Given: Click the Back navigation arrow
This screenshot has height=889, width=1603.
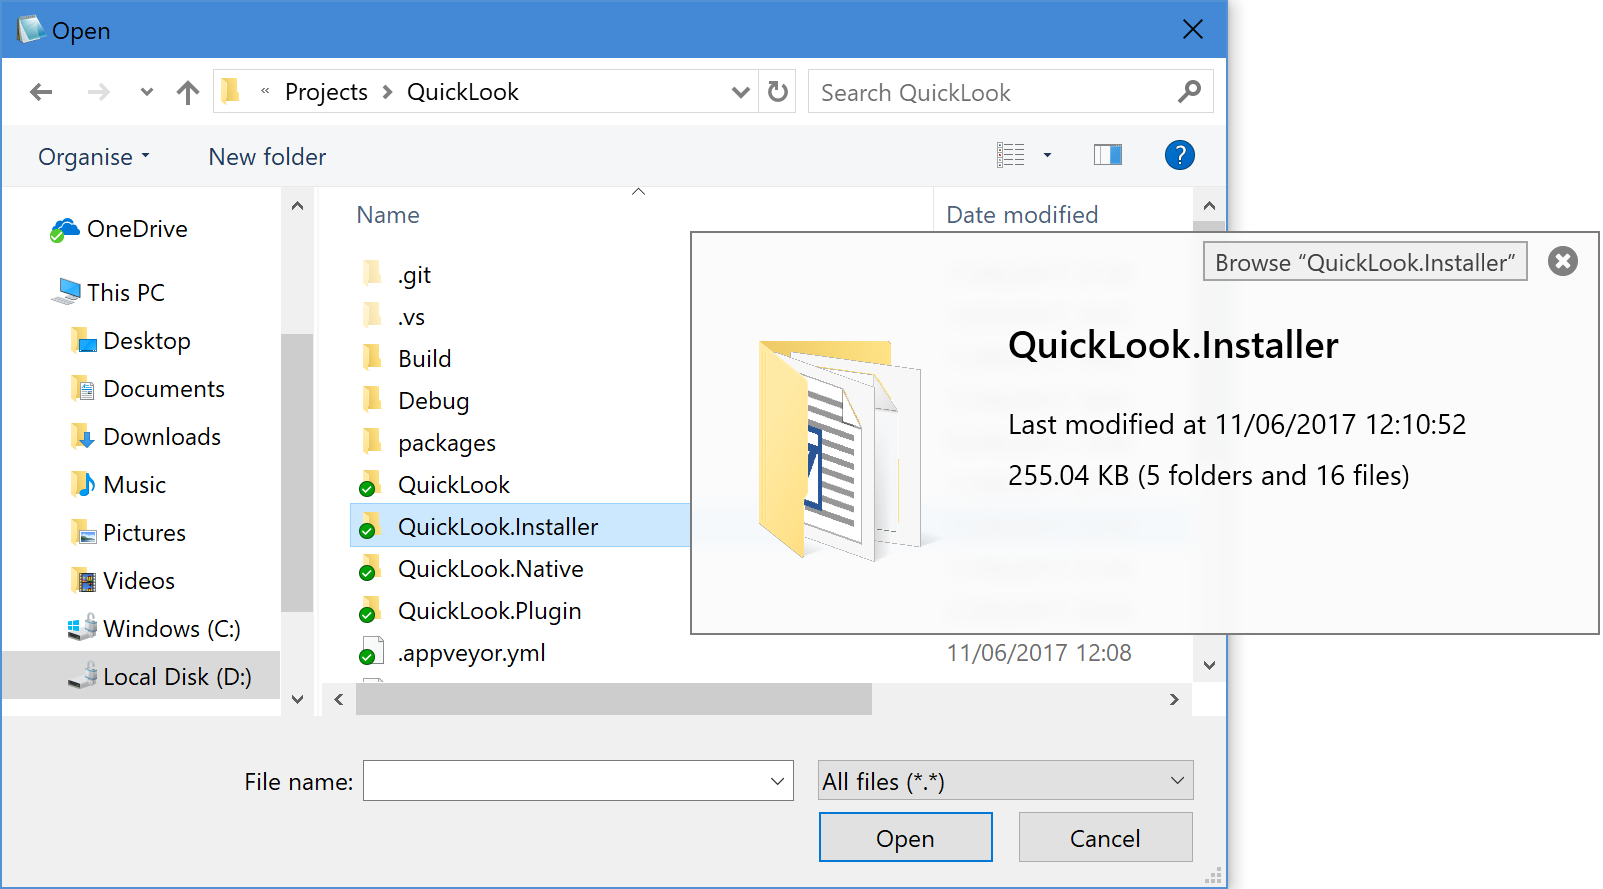Looking at the screenshot, I should click(41, 92).
